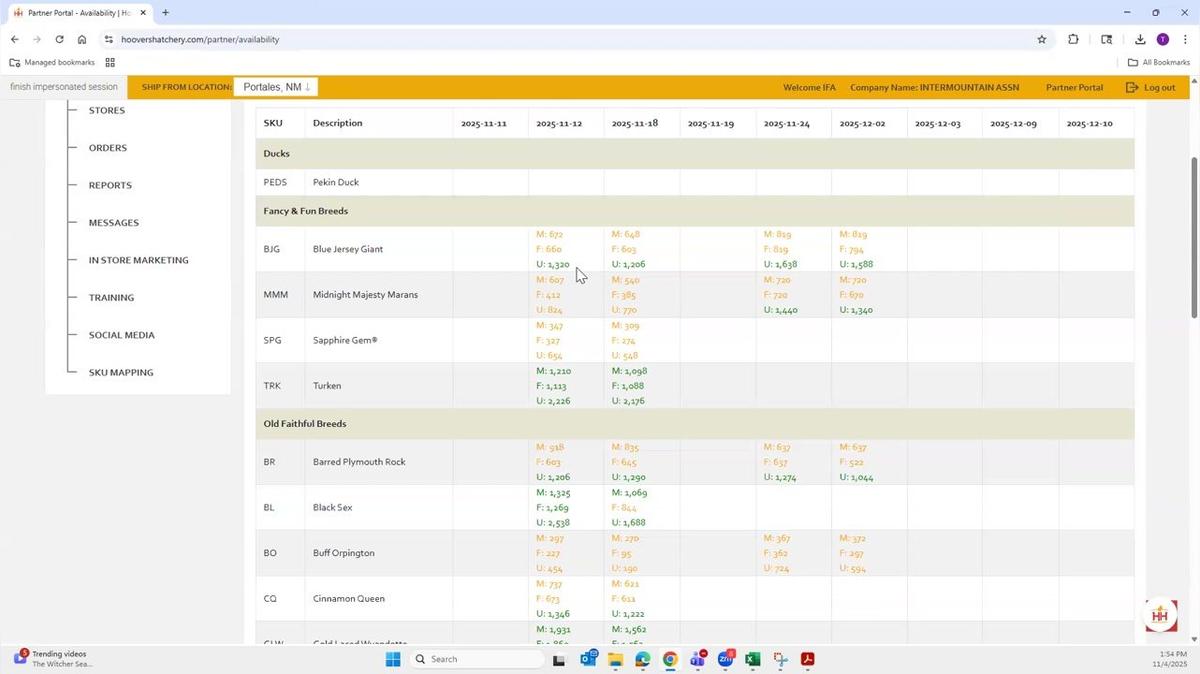Click finish impersonated session
The image size is (1200, 674).
pos(64,87)
